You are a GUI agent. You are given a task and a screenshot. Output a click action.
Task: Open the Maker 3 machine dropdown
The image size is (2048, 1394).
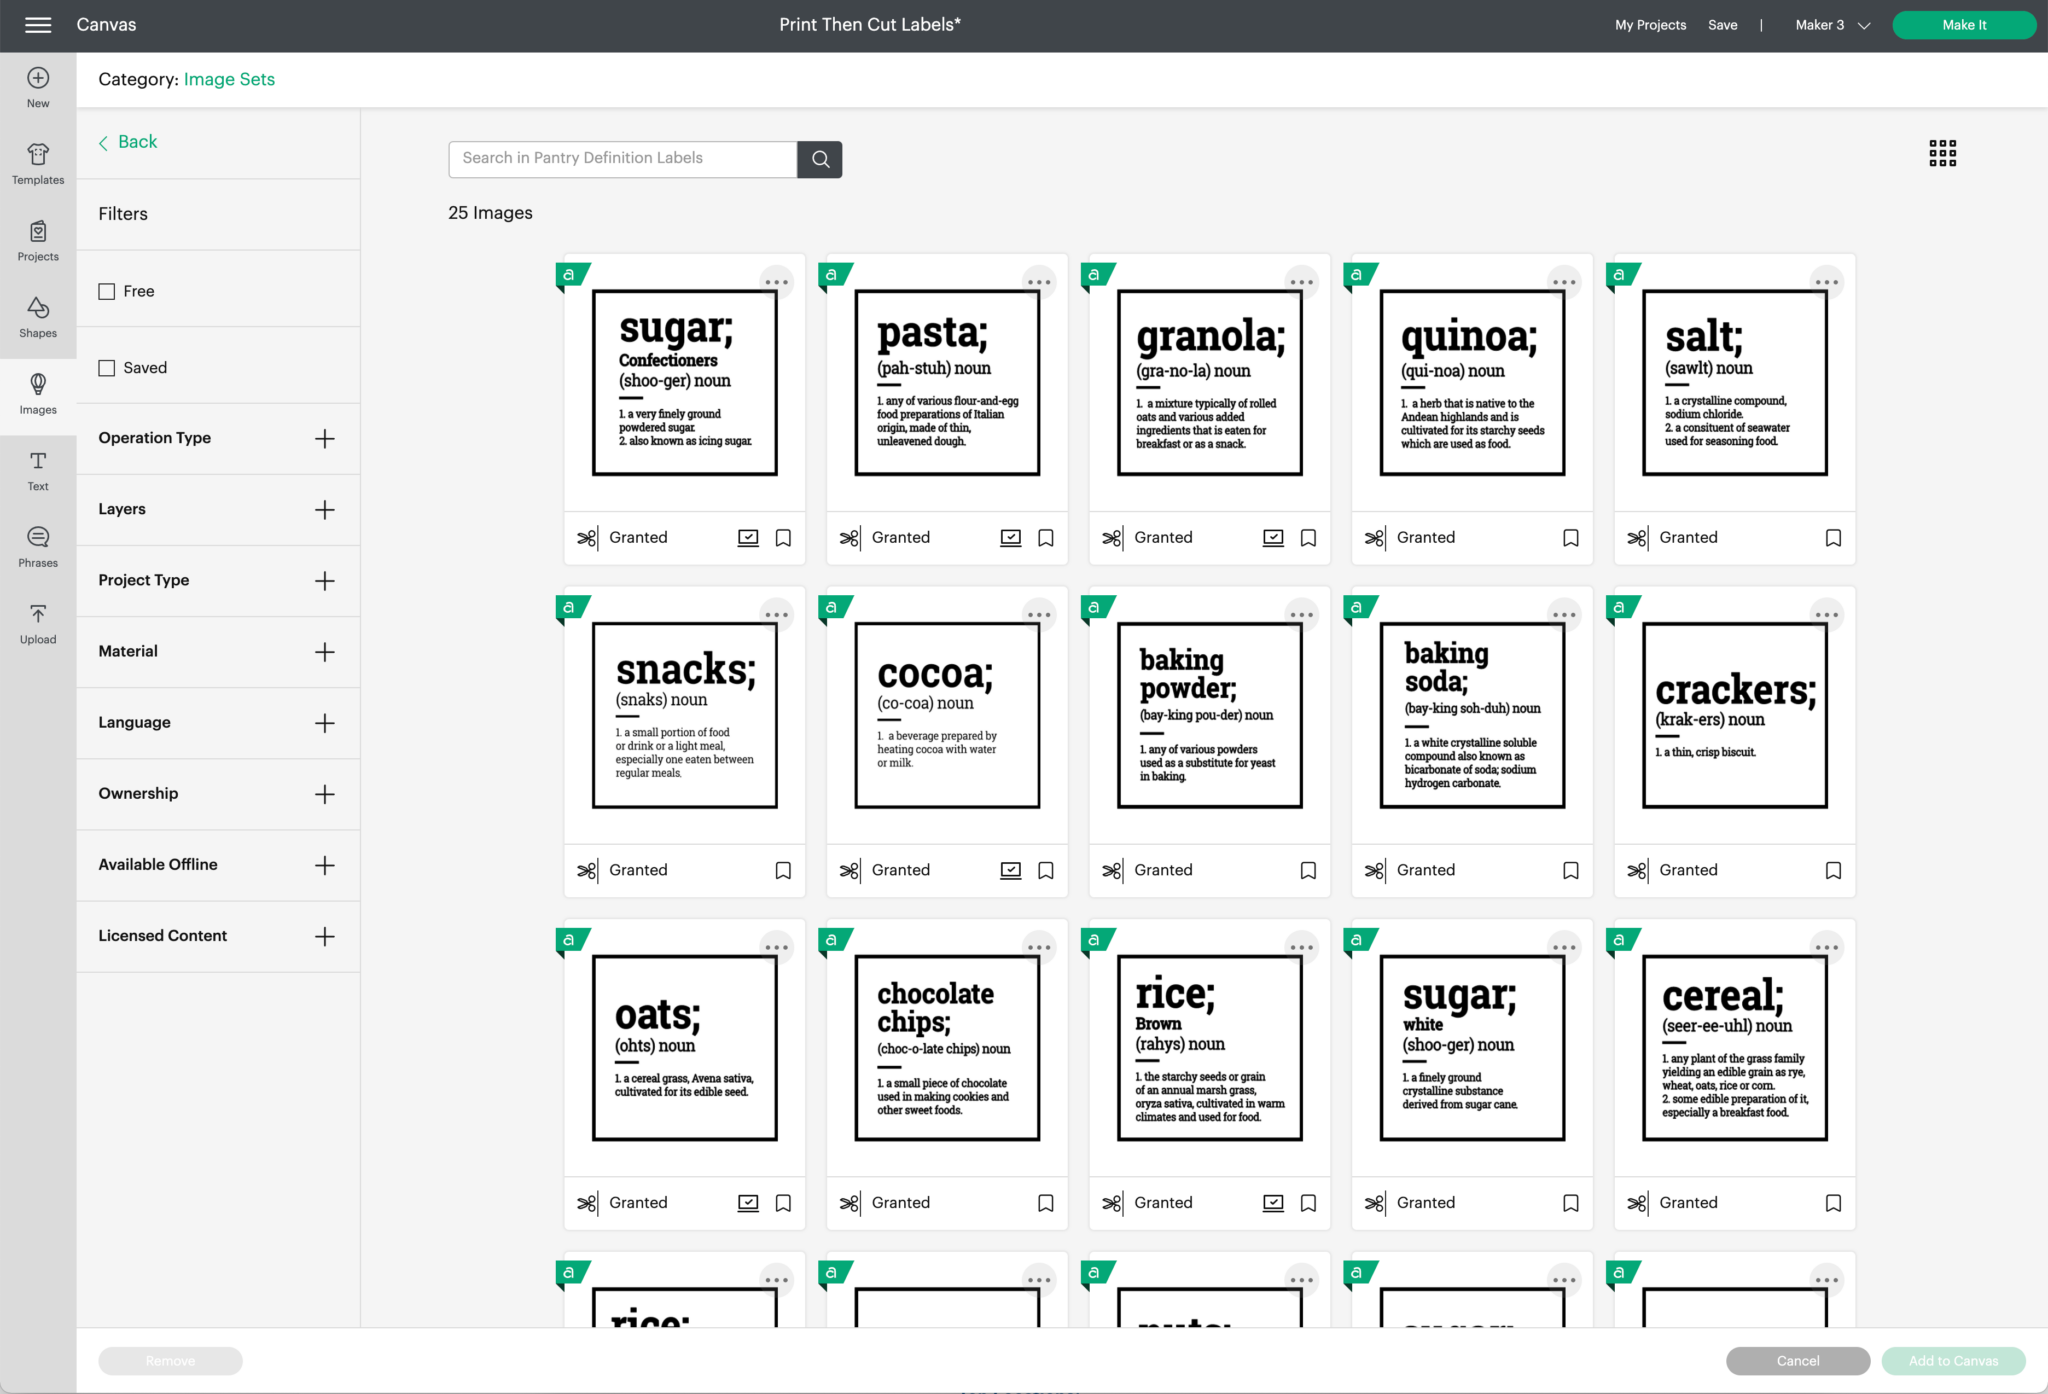tap(1832, 25)
